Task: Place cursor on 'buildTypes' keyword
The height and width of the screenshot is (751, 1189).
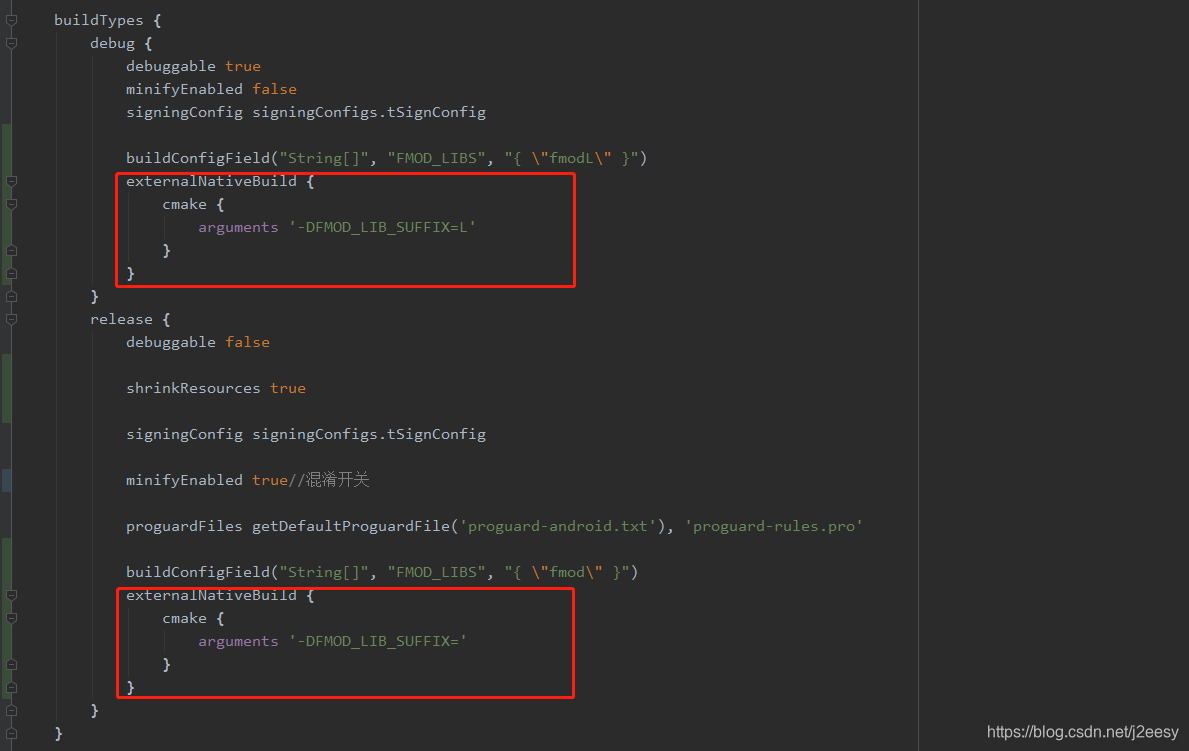Action: (99, 20)
